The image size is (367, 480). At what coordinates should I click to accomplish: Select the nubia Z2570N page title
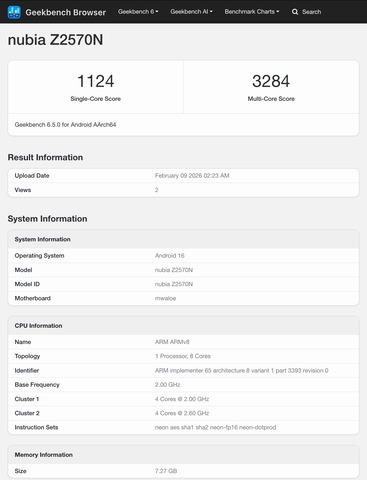pyautogui.click(x=55, y=40)
